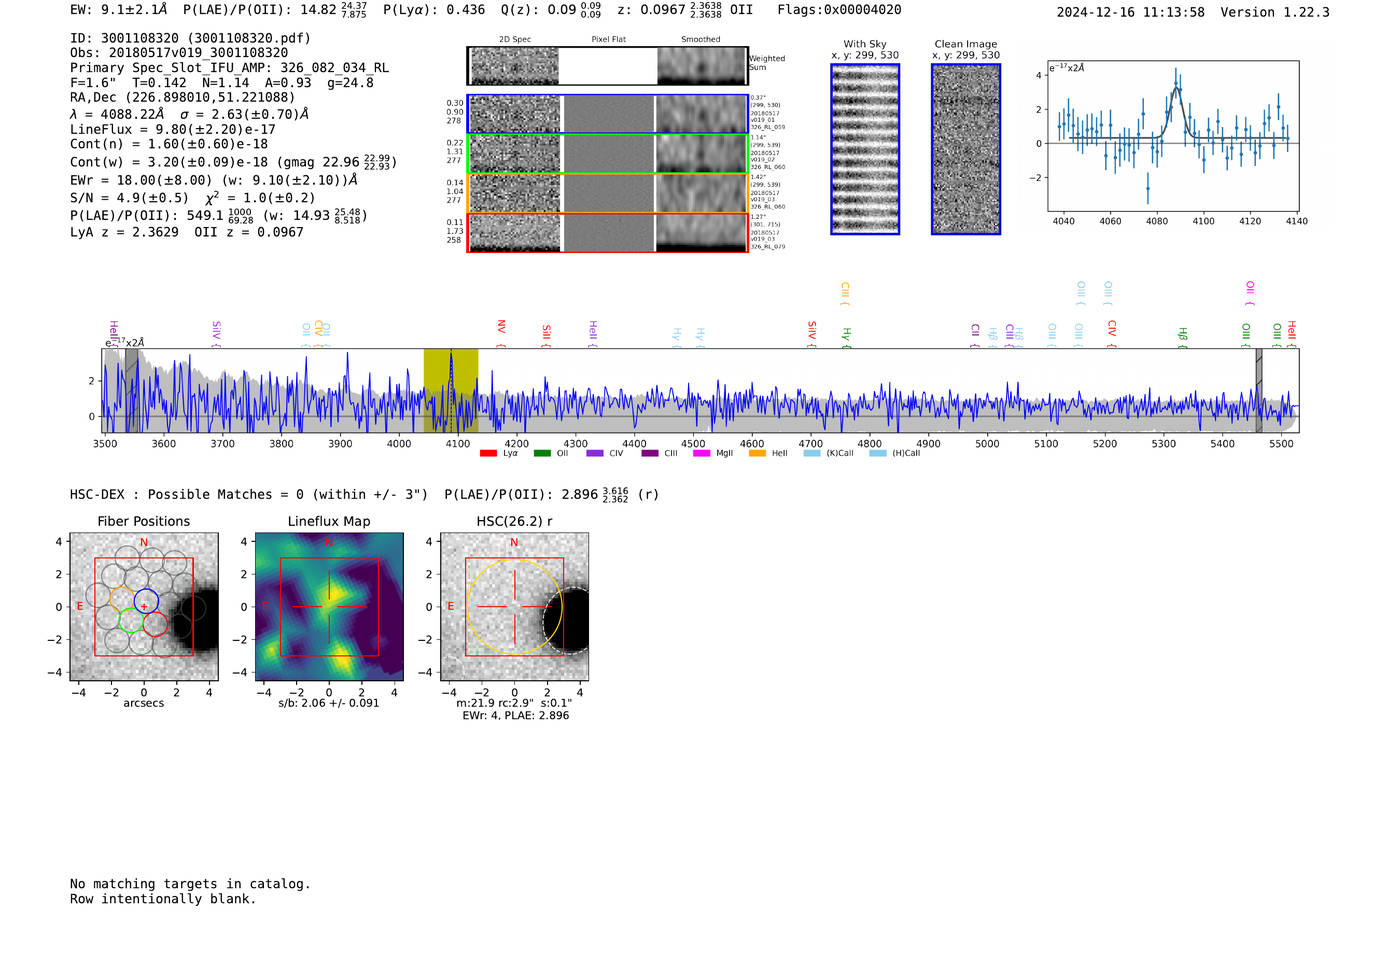Image resolution: width=1400 pixels, height=953 pixels.
Task: Open the HSC(26.2) r image panel
Action: pos(514,607)
